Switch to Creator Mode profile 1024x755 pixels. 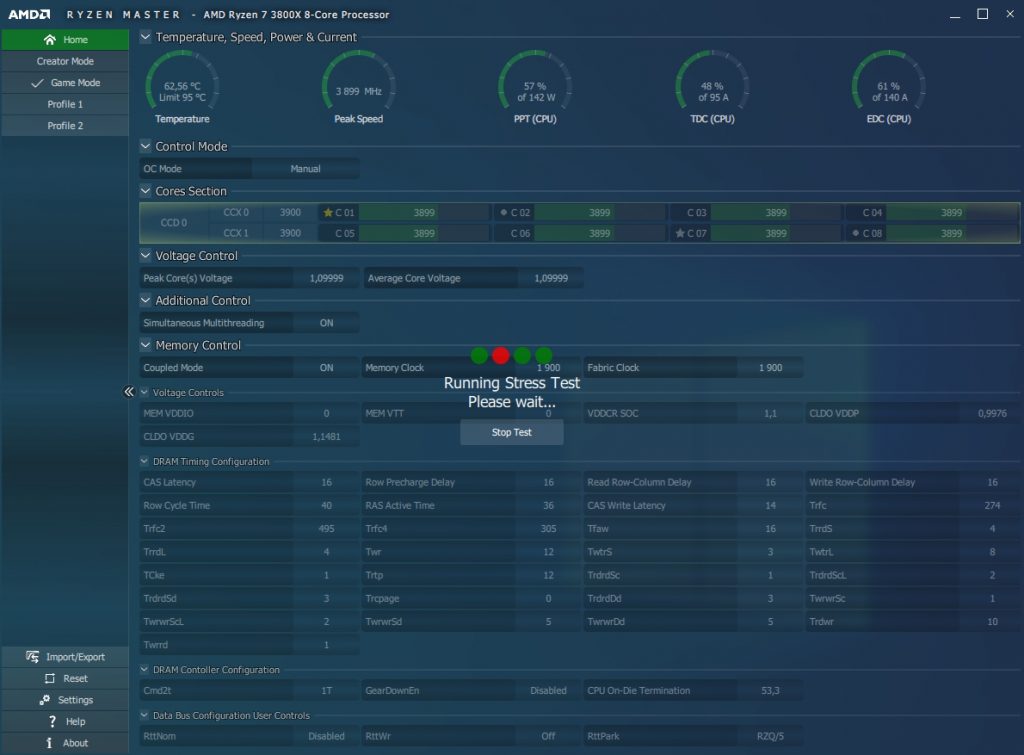pos(65,61)
